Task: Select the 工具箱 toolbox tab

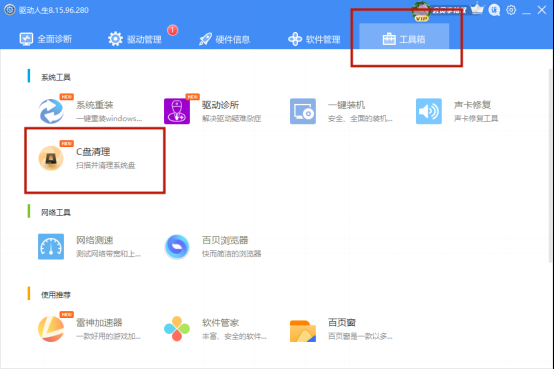Action: coord(404,37)
